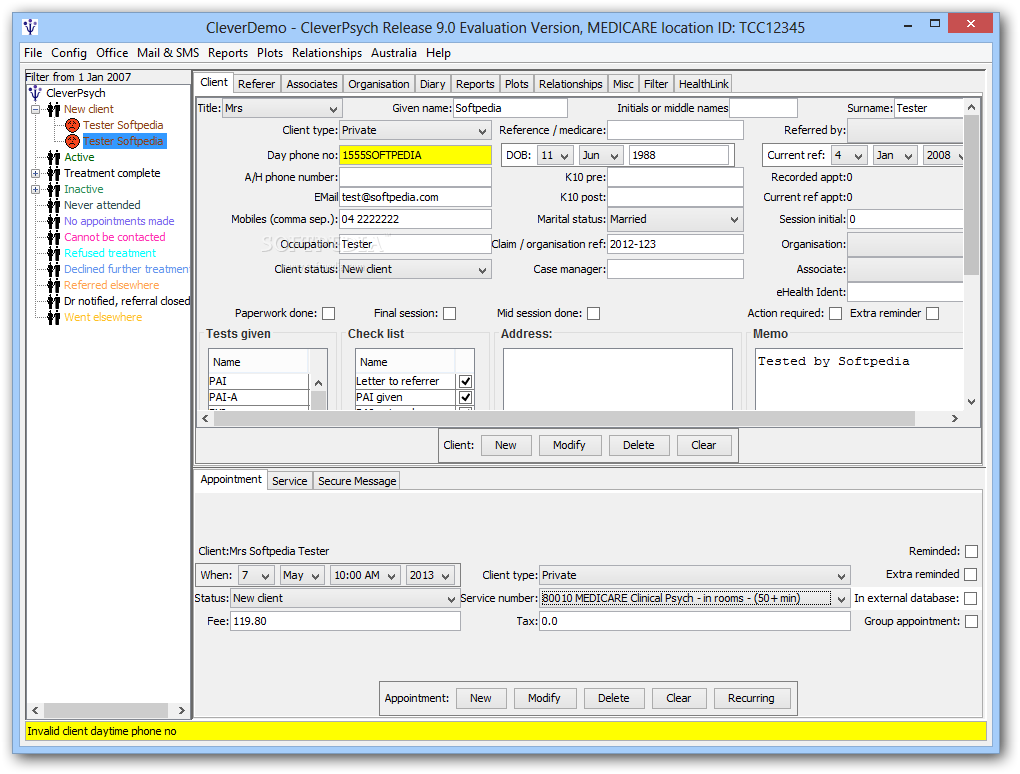Image resolution: width=1020 pixels, height=774 pixels.
Task: Click the Never attended group people icon
Action: click(54, 205)
